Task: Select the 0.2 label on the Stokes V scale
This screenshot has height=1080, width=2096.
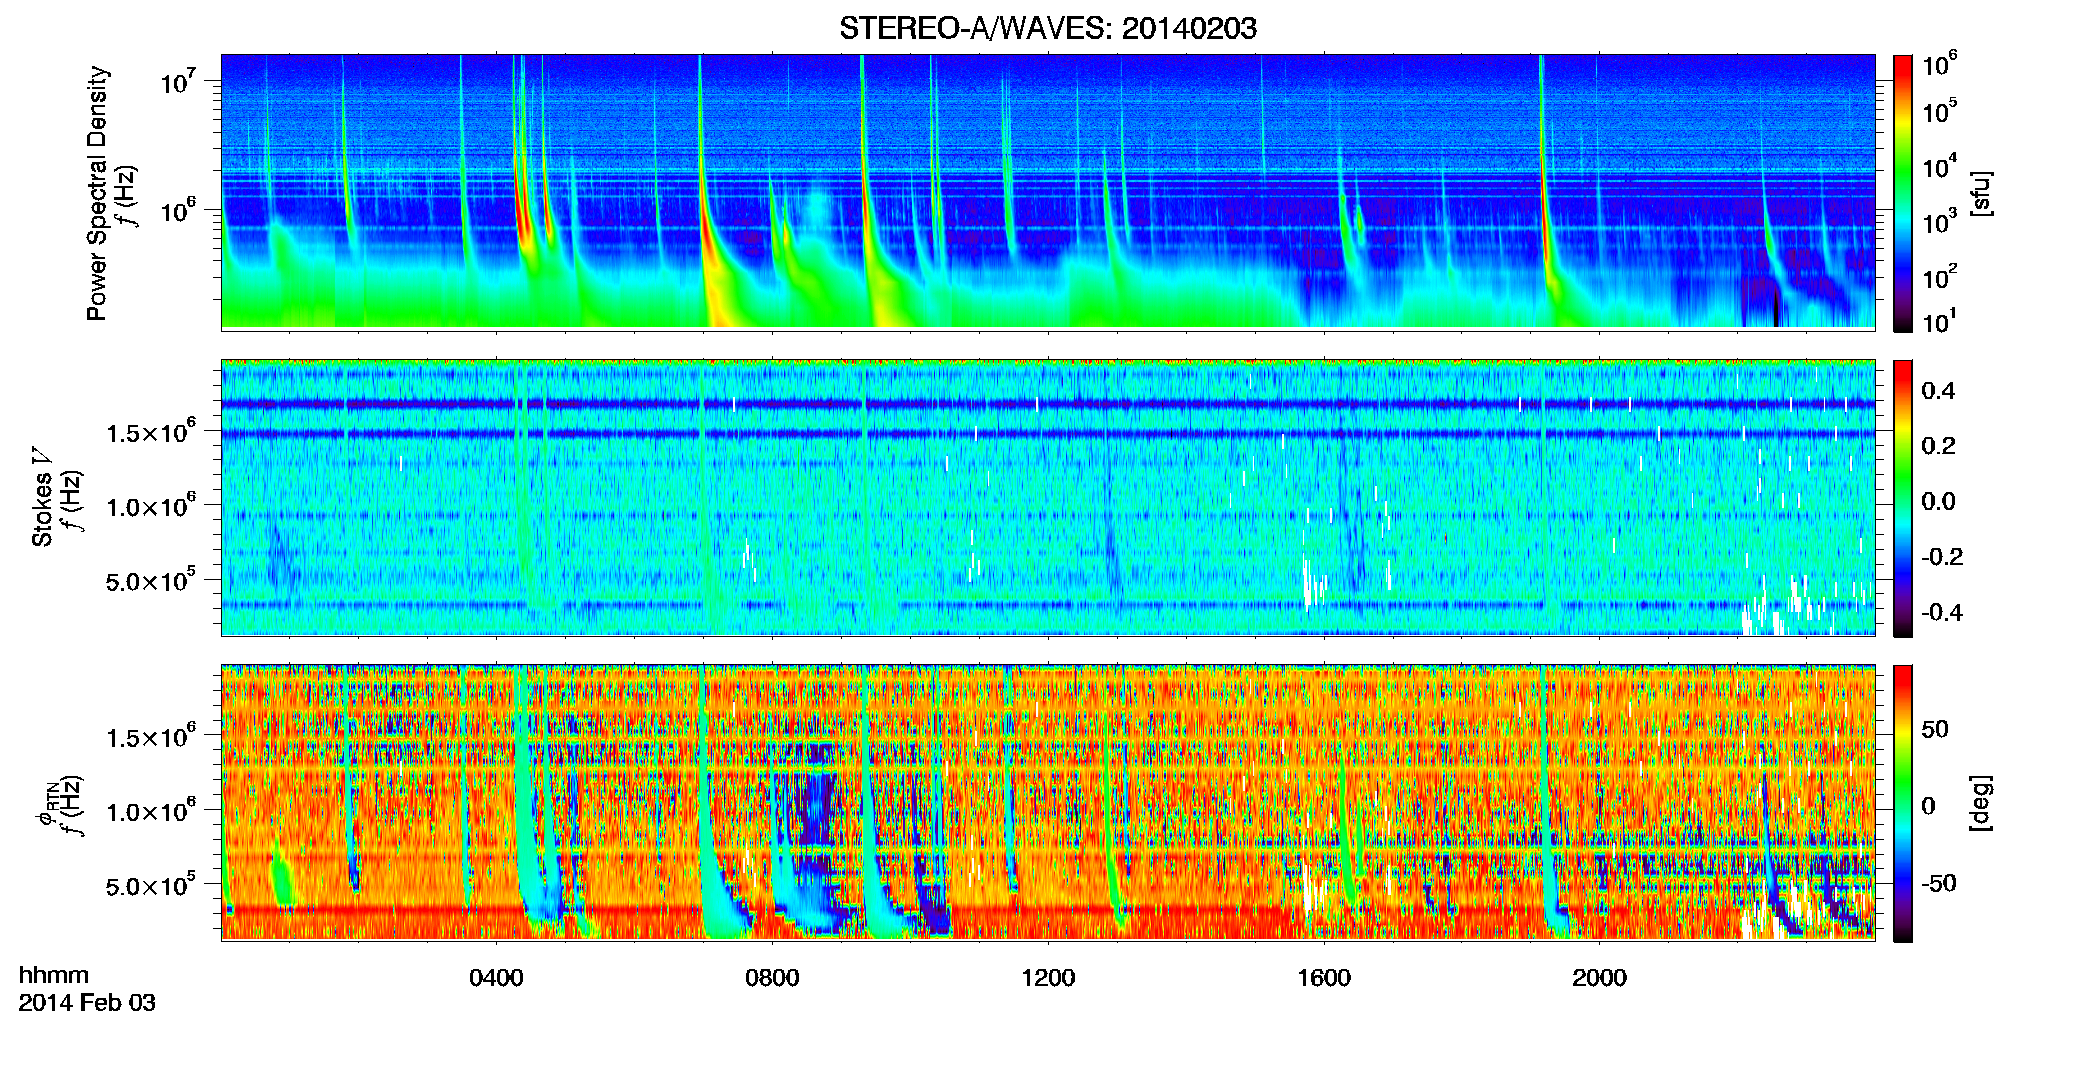Action: tap(1938, 445)
